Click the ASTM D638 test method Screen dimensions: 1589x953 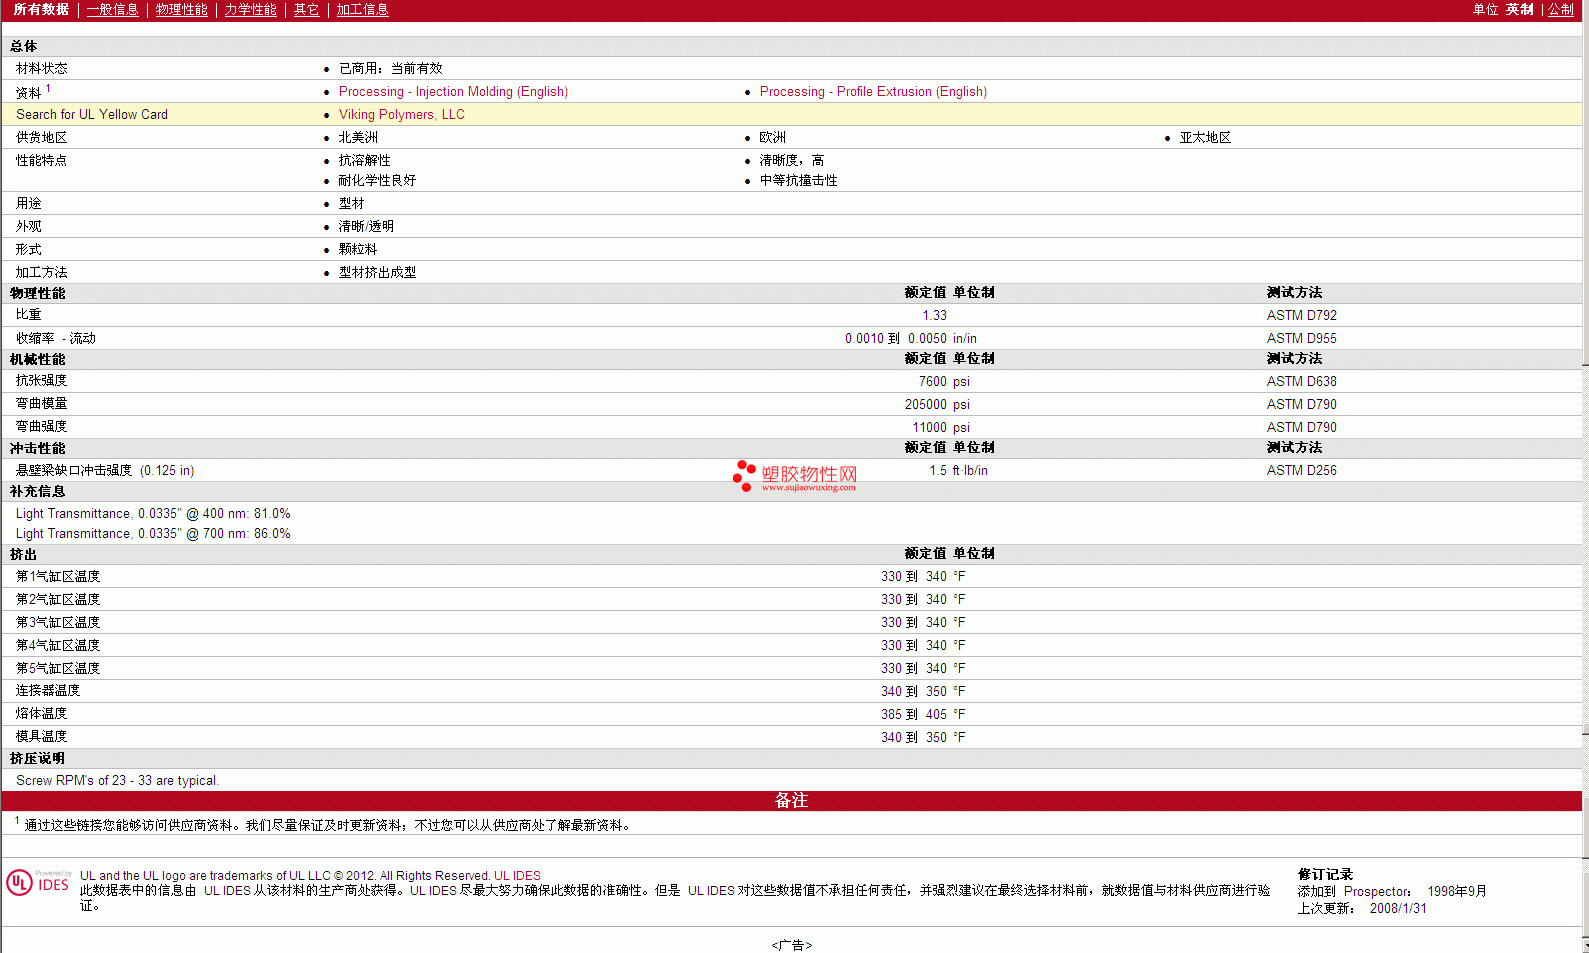click(x=1301, y=381)
